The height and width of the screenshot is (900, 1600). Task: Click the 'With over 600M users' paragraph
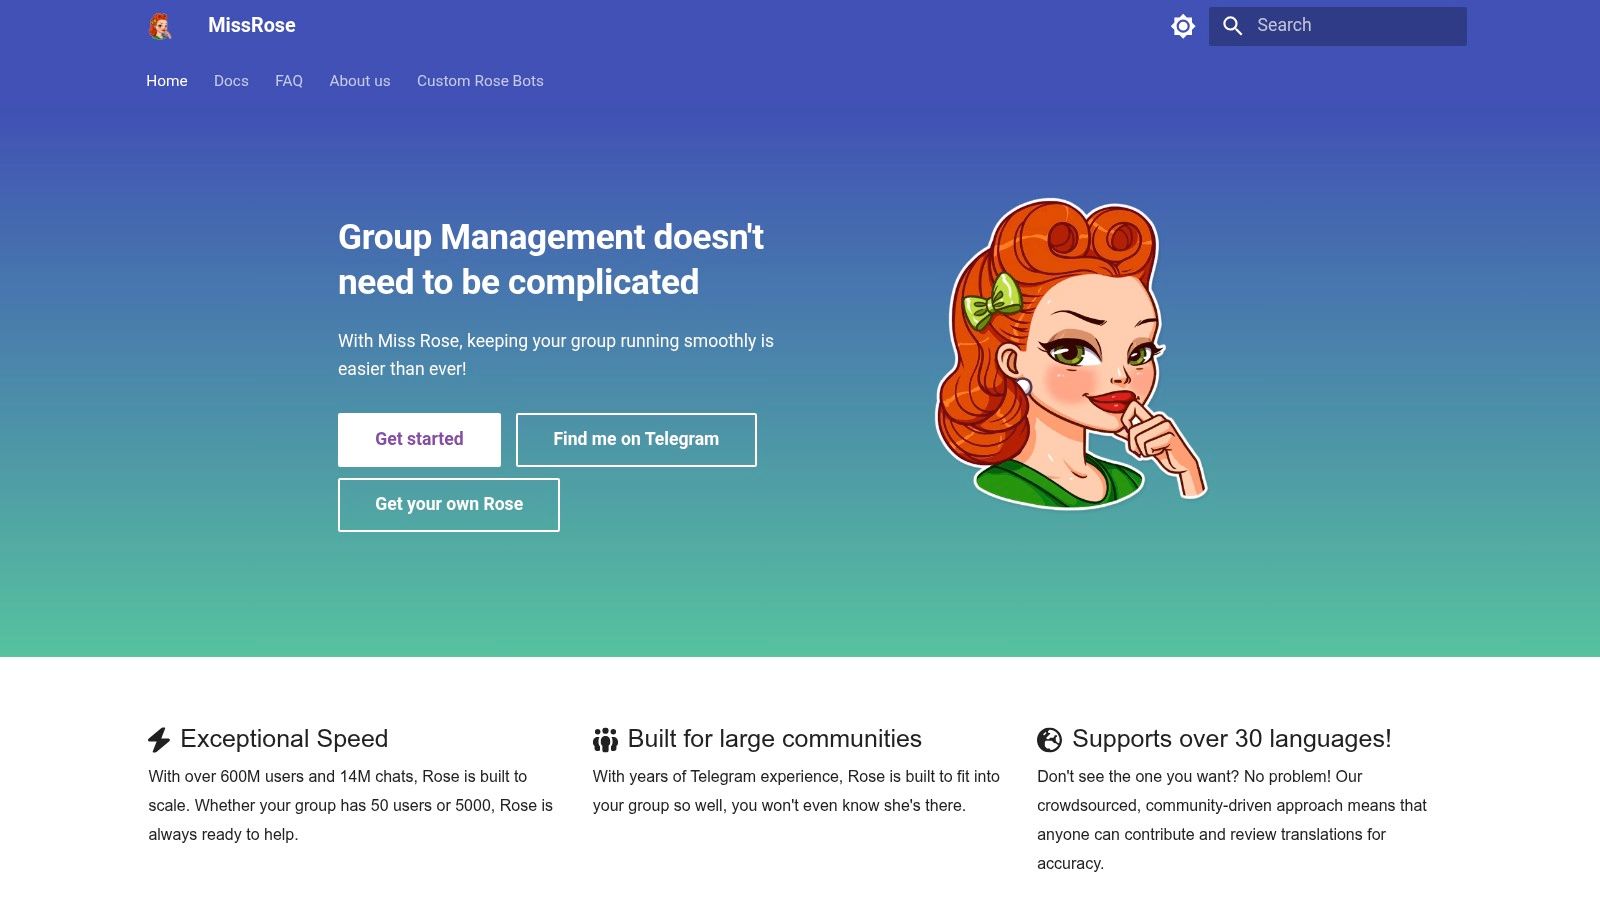[351, 806]
